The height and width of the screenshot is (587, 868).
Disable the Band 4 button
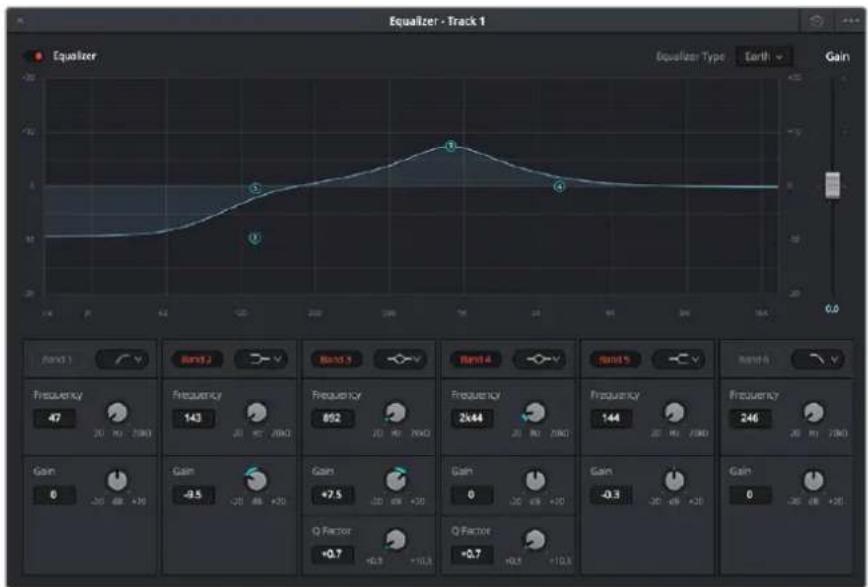476,359
